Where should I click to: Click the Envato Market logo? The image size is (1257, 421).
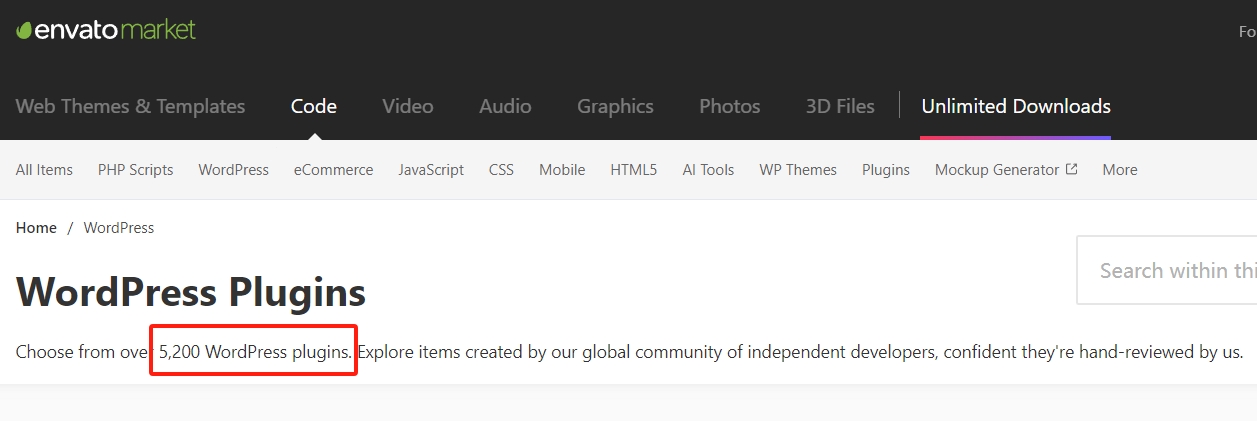click(x=106, y=30)
